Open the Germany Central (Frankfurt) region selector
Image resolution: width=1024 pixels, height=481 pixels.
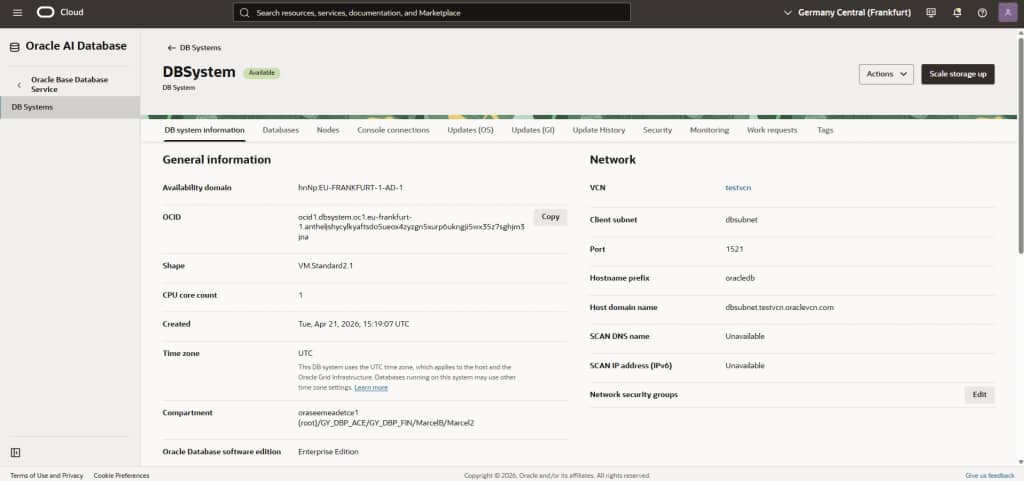pyautogui.click(x=846, y=12)
